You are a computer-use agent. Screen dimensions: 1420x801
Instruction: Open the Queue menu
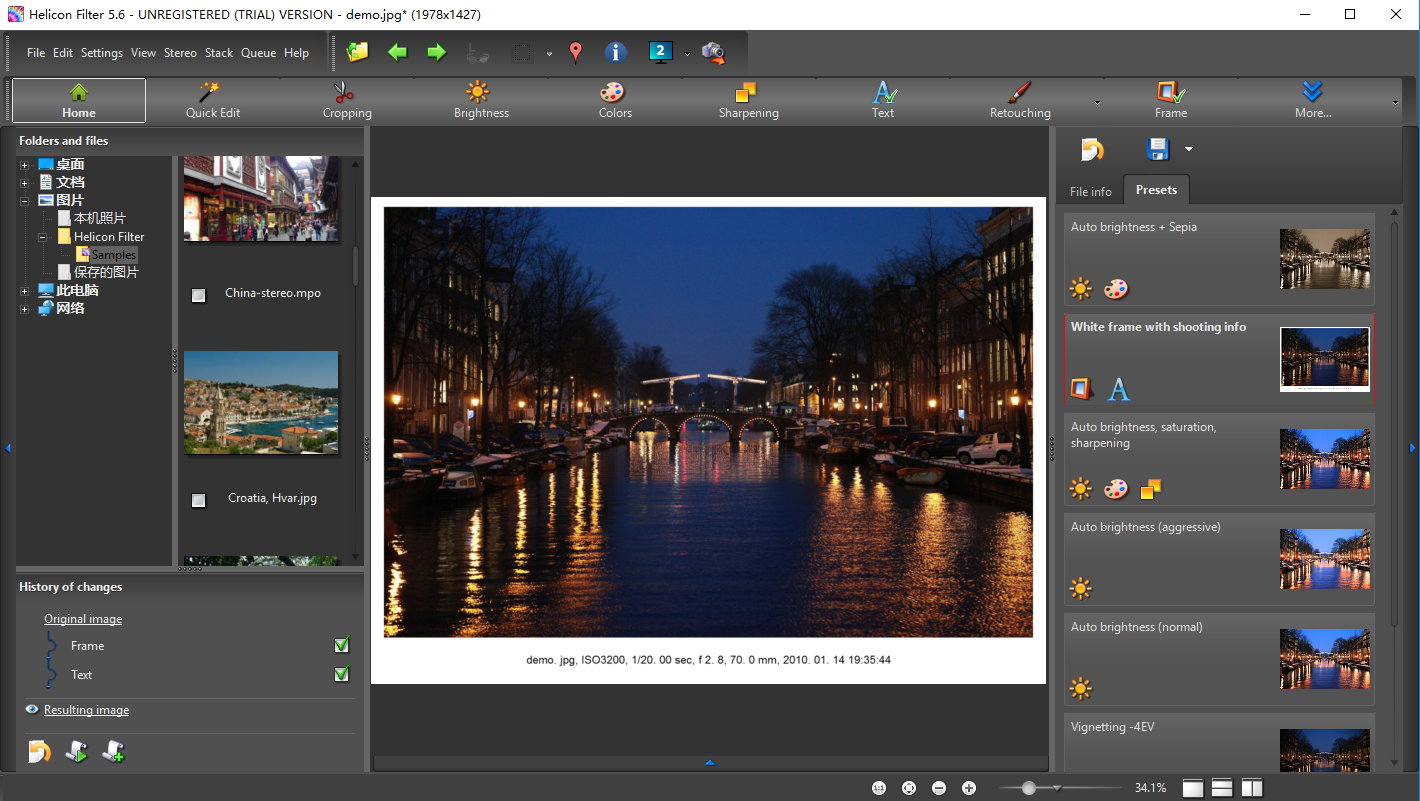[258, 53]
